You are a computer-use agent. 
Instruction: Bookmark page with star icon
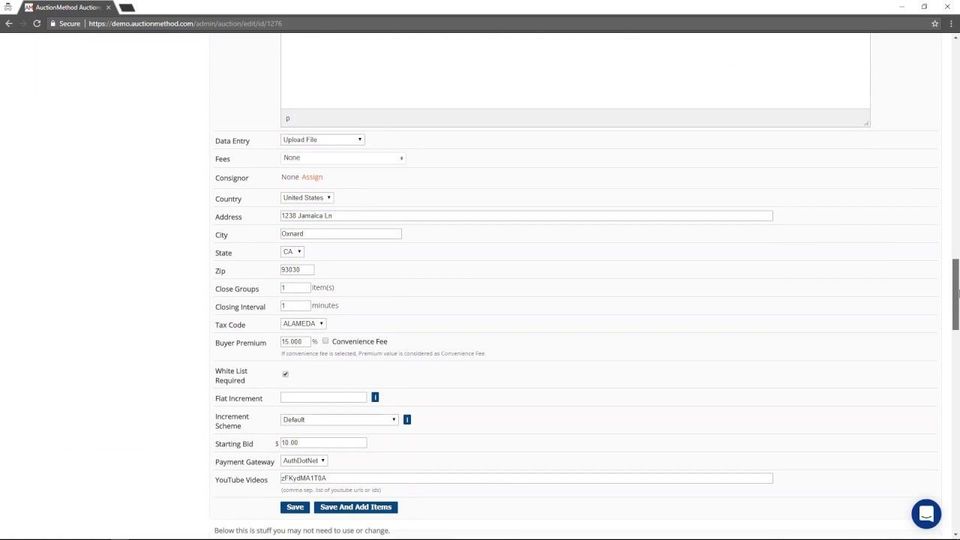coord(935,23)
